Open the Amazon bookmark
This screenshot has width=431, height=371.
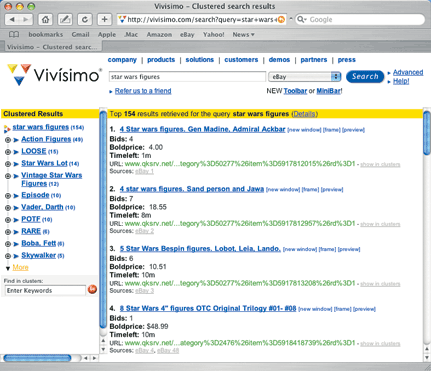click(x=159, y=34)
